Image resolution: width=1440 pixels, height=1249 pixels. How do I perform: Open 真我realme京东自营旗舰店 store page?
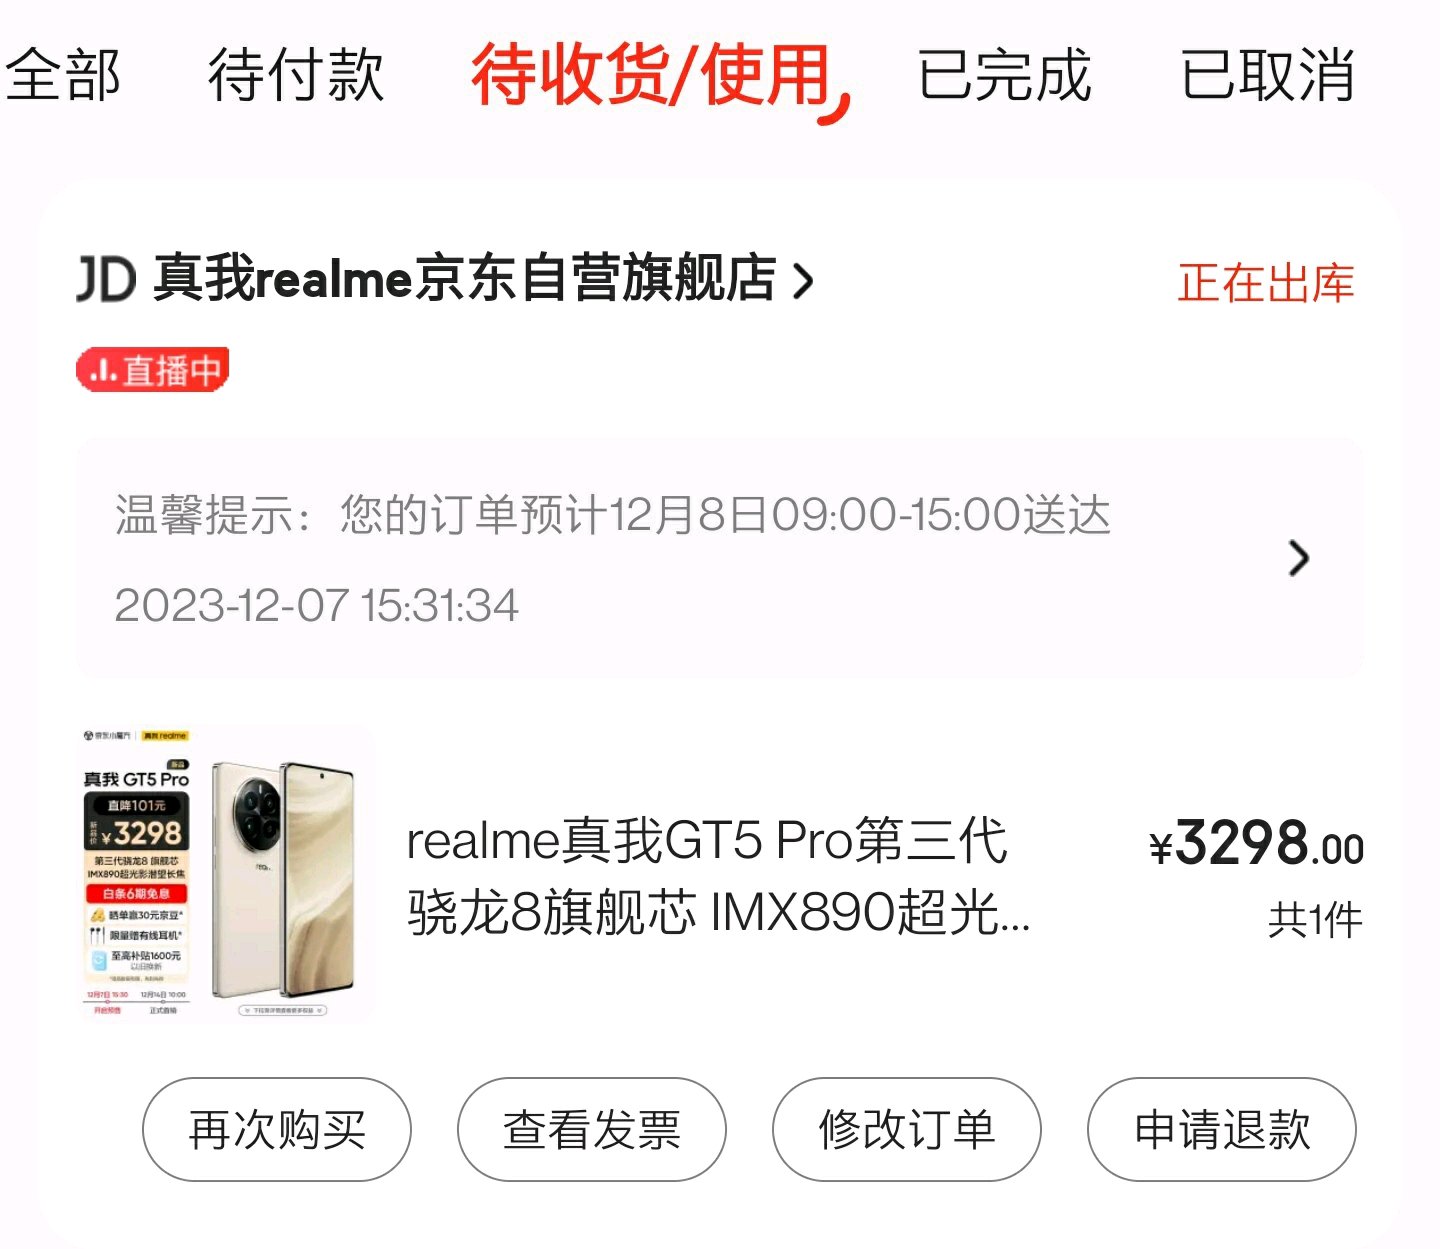pyautogui.click(x=464, y=279)
